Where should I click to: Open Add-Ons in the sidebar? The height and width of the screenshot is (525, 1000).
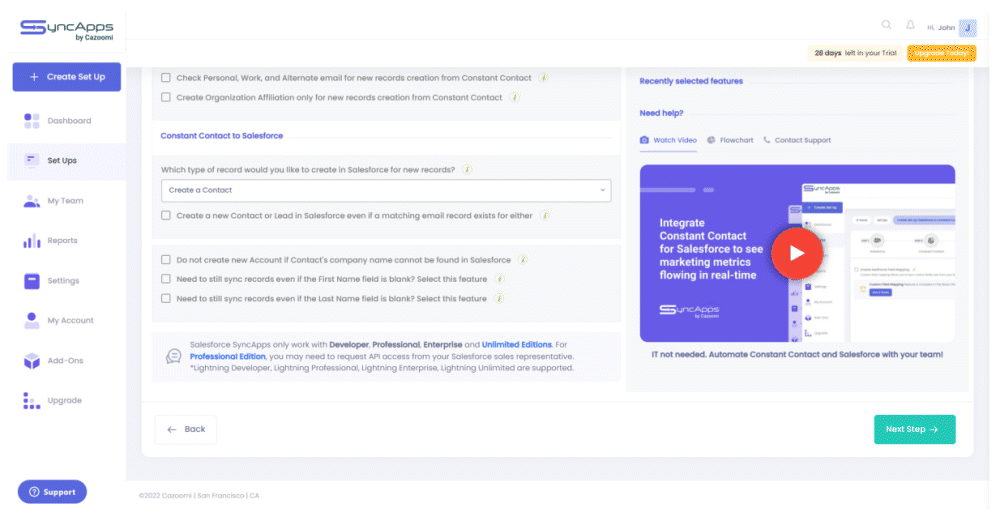pyautogui.click(x=66, y=361)
